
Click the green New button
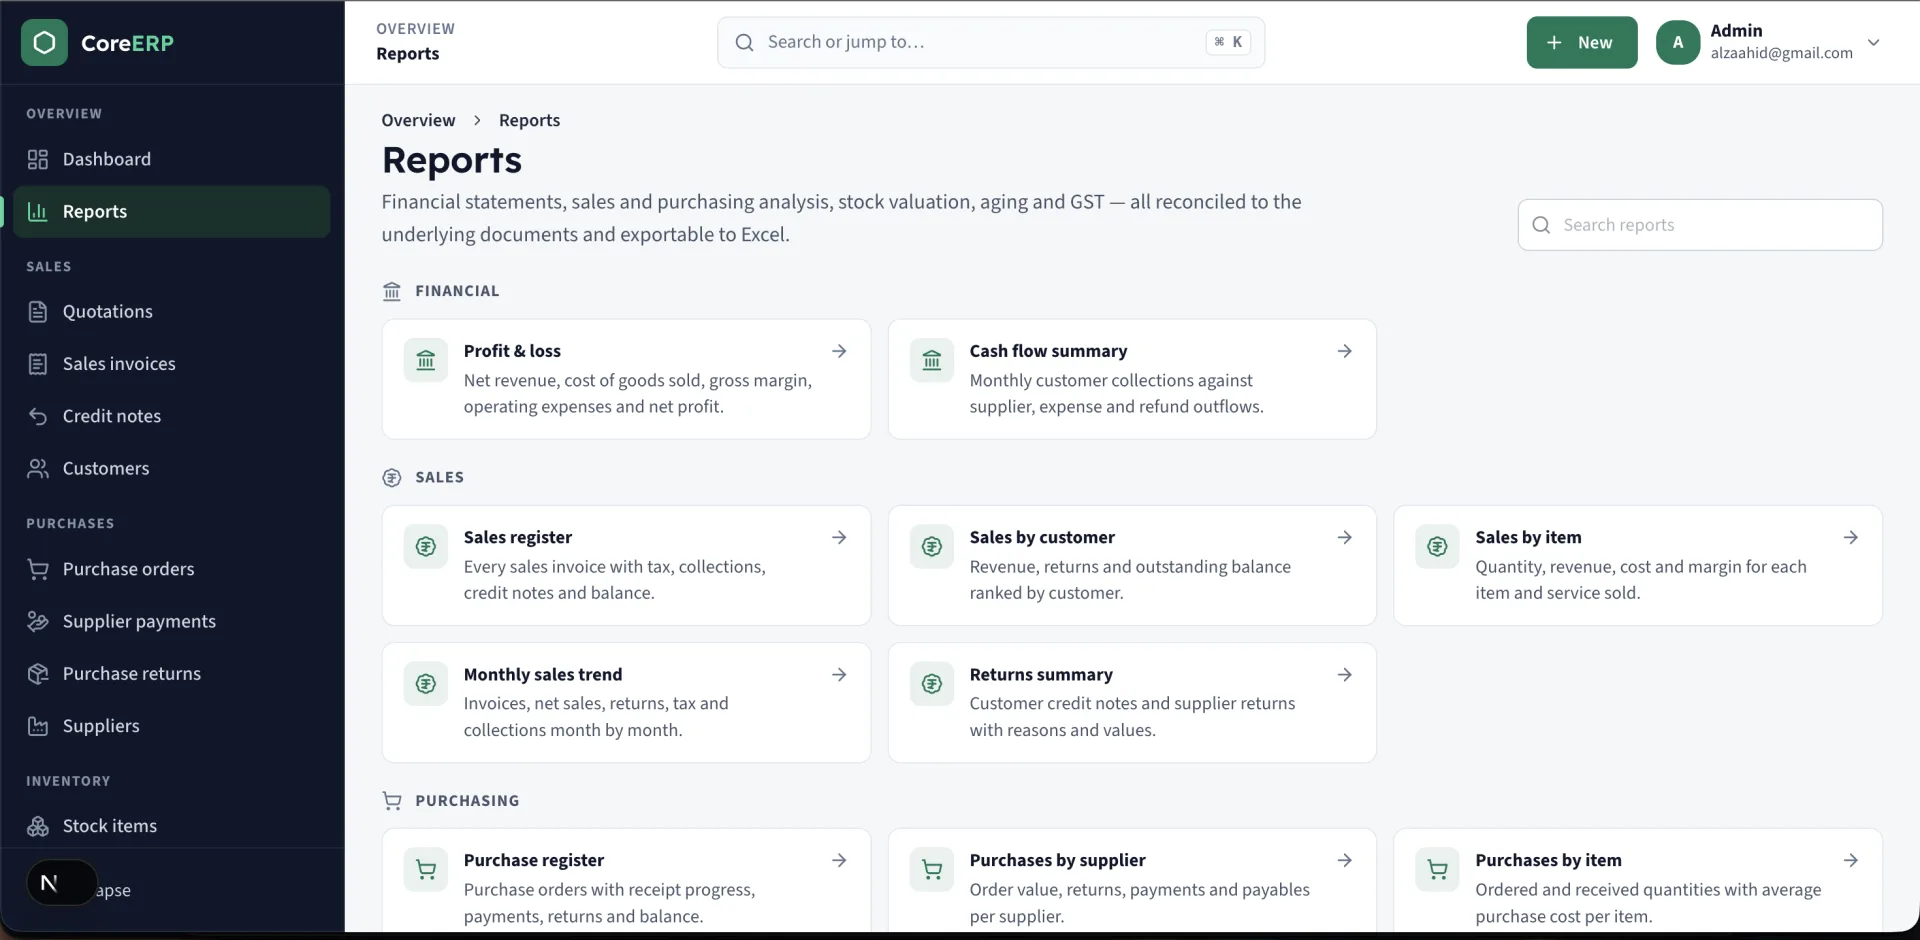pyautogui.click(x=1582, y=42)
